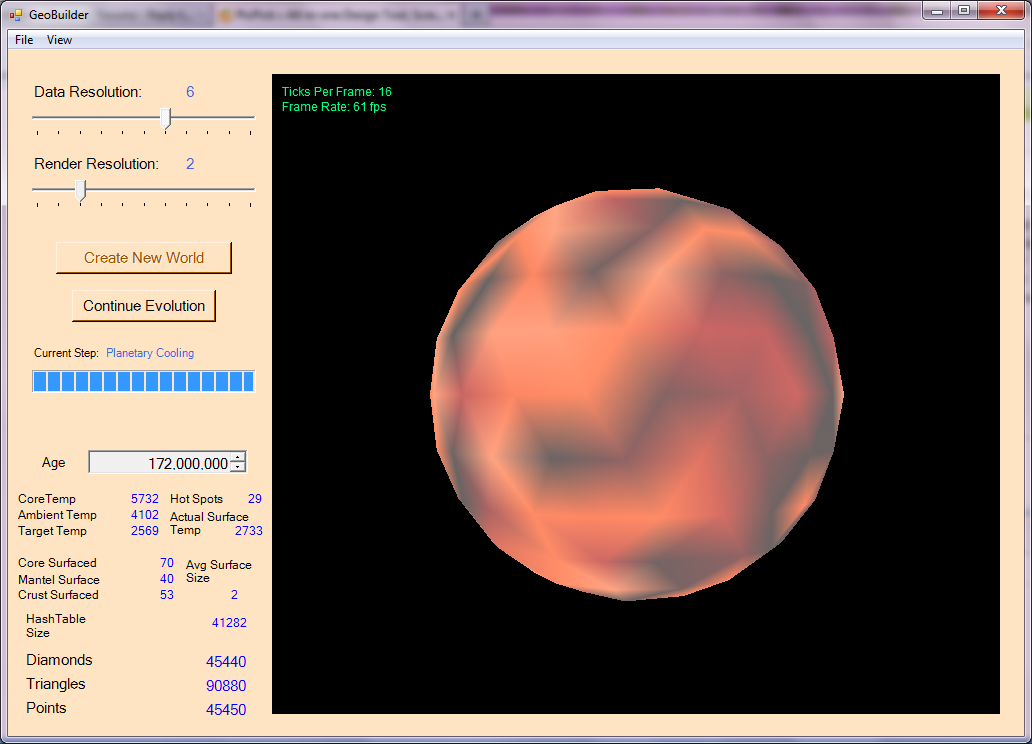Click the Continue Evolution button
The width and height of the screenshot is (1032, 744).
point(144,306)
